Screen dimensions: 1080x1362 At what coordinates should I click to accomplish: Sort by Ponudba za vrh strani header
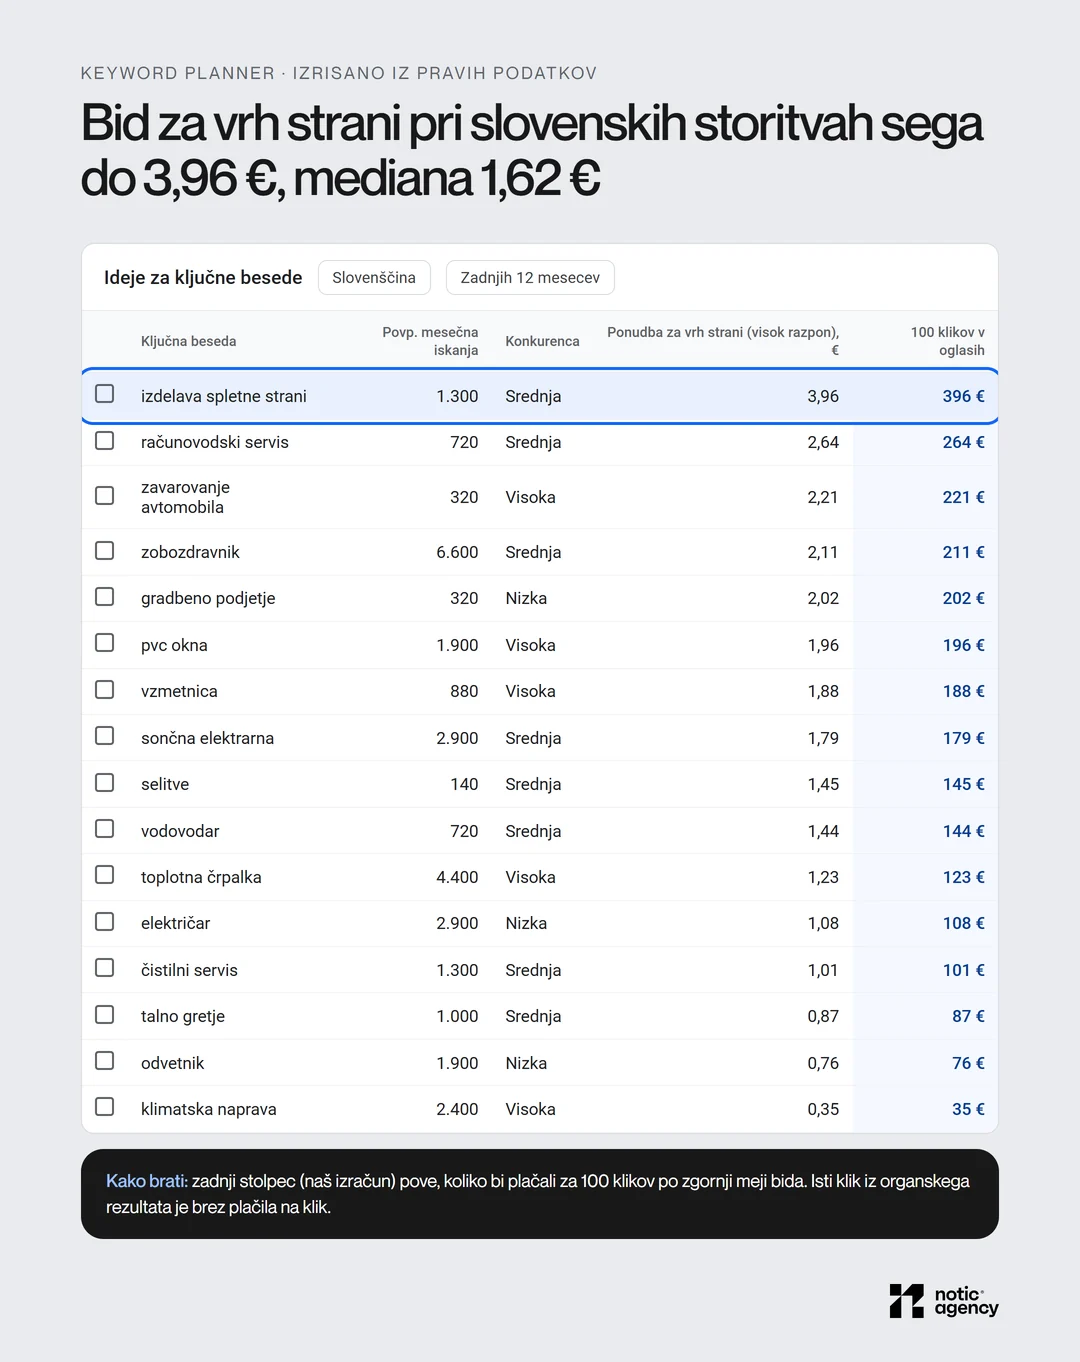tap(723, 341)
